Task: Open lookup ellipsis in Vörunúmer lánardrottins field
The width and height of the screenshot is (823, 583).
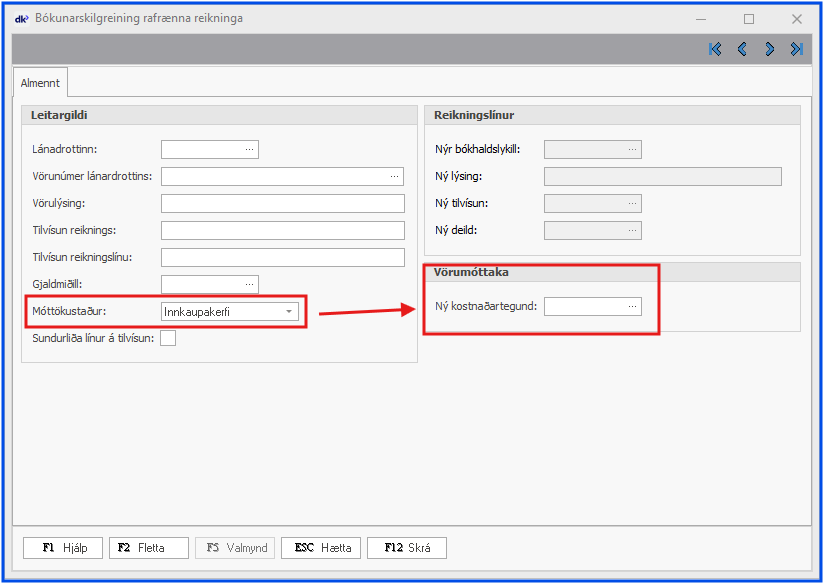Action: click(x=395, y=177)
